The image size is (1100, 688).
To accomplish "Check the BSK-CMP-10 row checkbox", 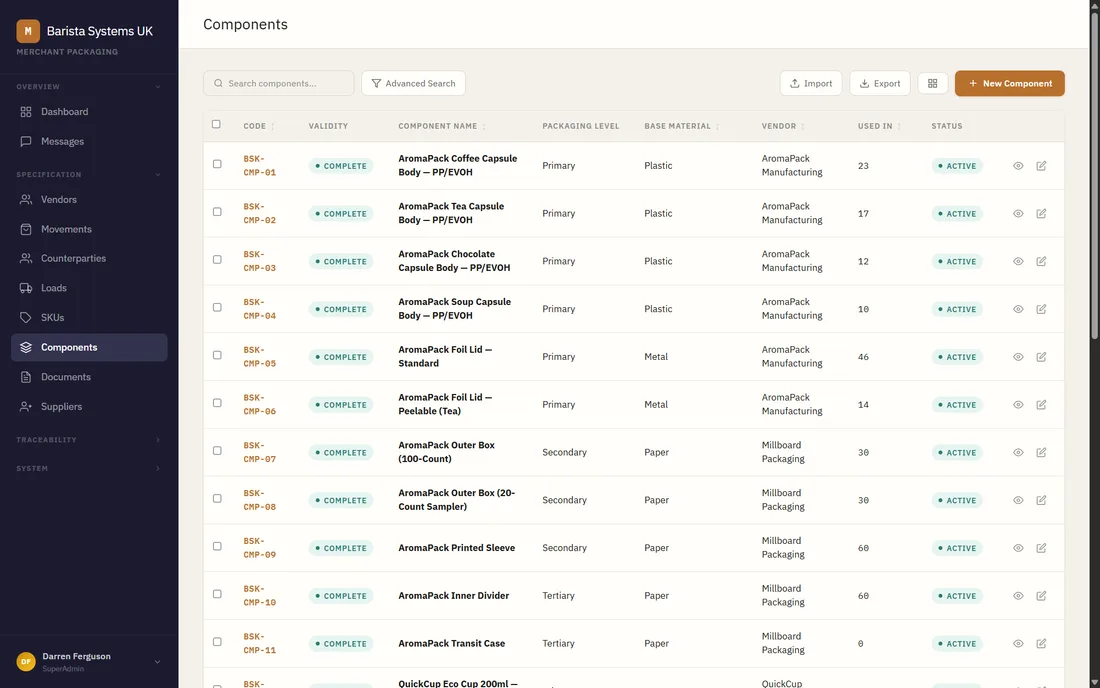I will click(217, 594).
